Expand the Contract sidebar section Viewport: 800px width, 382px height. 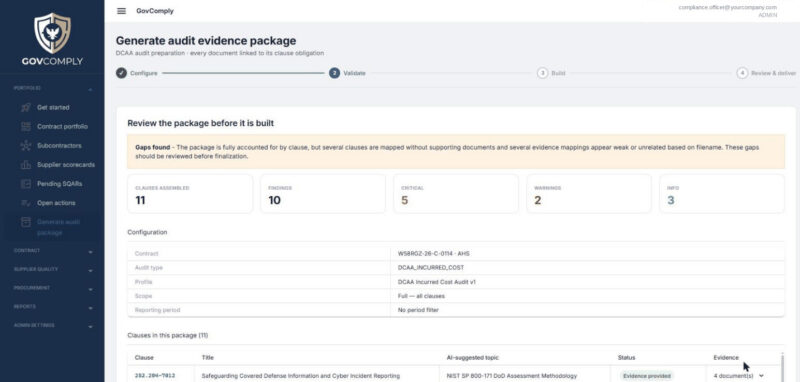52,251
